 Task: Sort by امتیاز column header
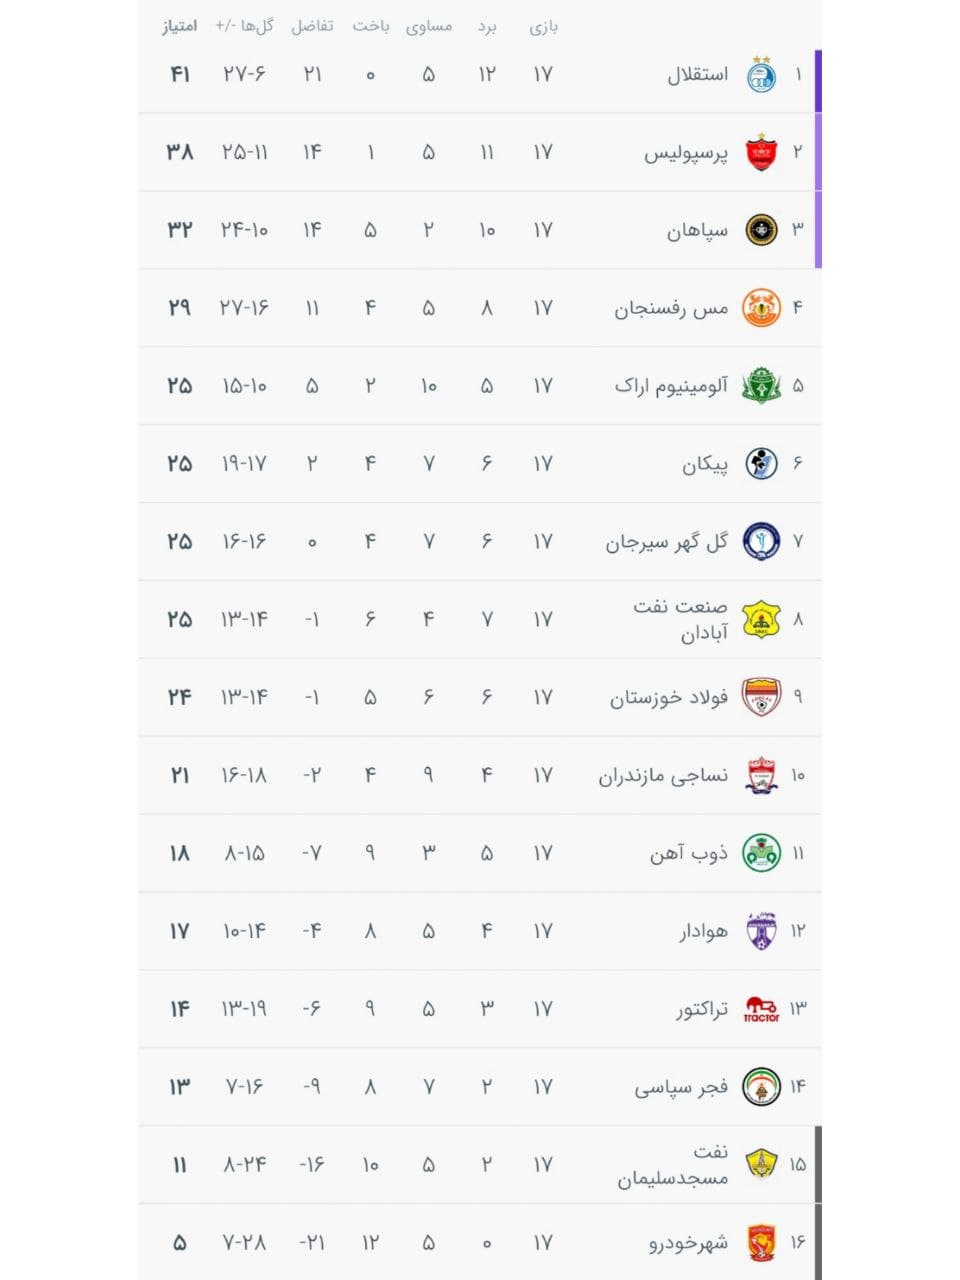[x=180, y=27]
